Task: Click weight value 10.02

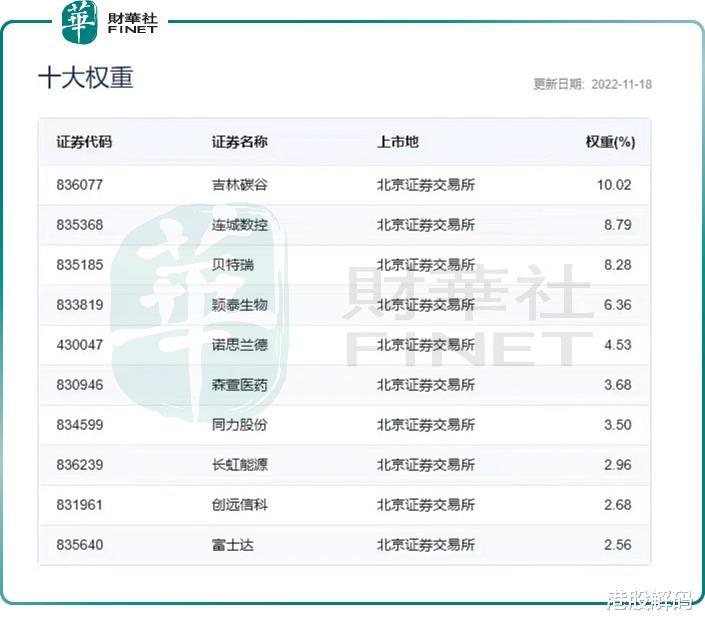Action: coord(614,185)
